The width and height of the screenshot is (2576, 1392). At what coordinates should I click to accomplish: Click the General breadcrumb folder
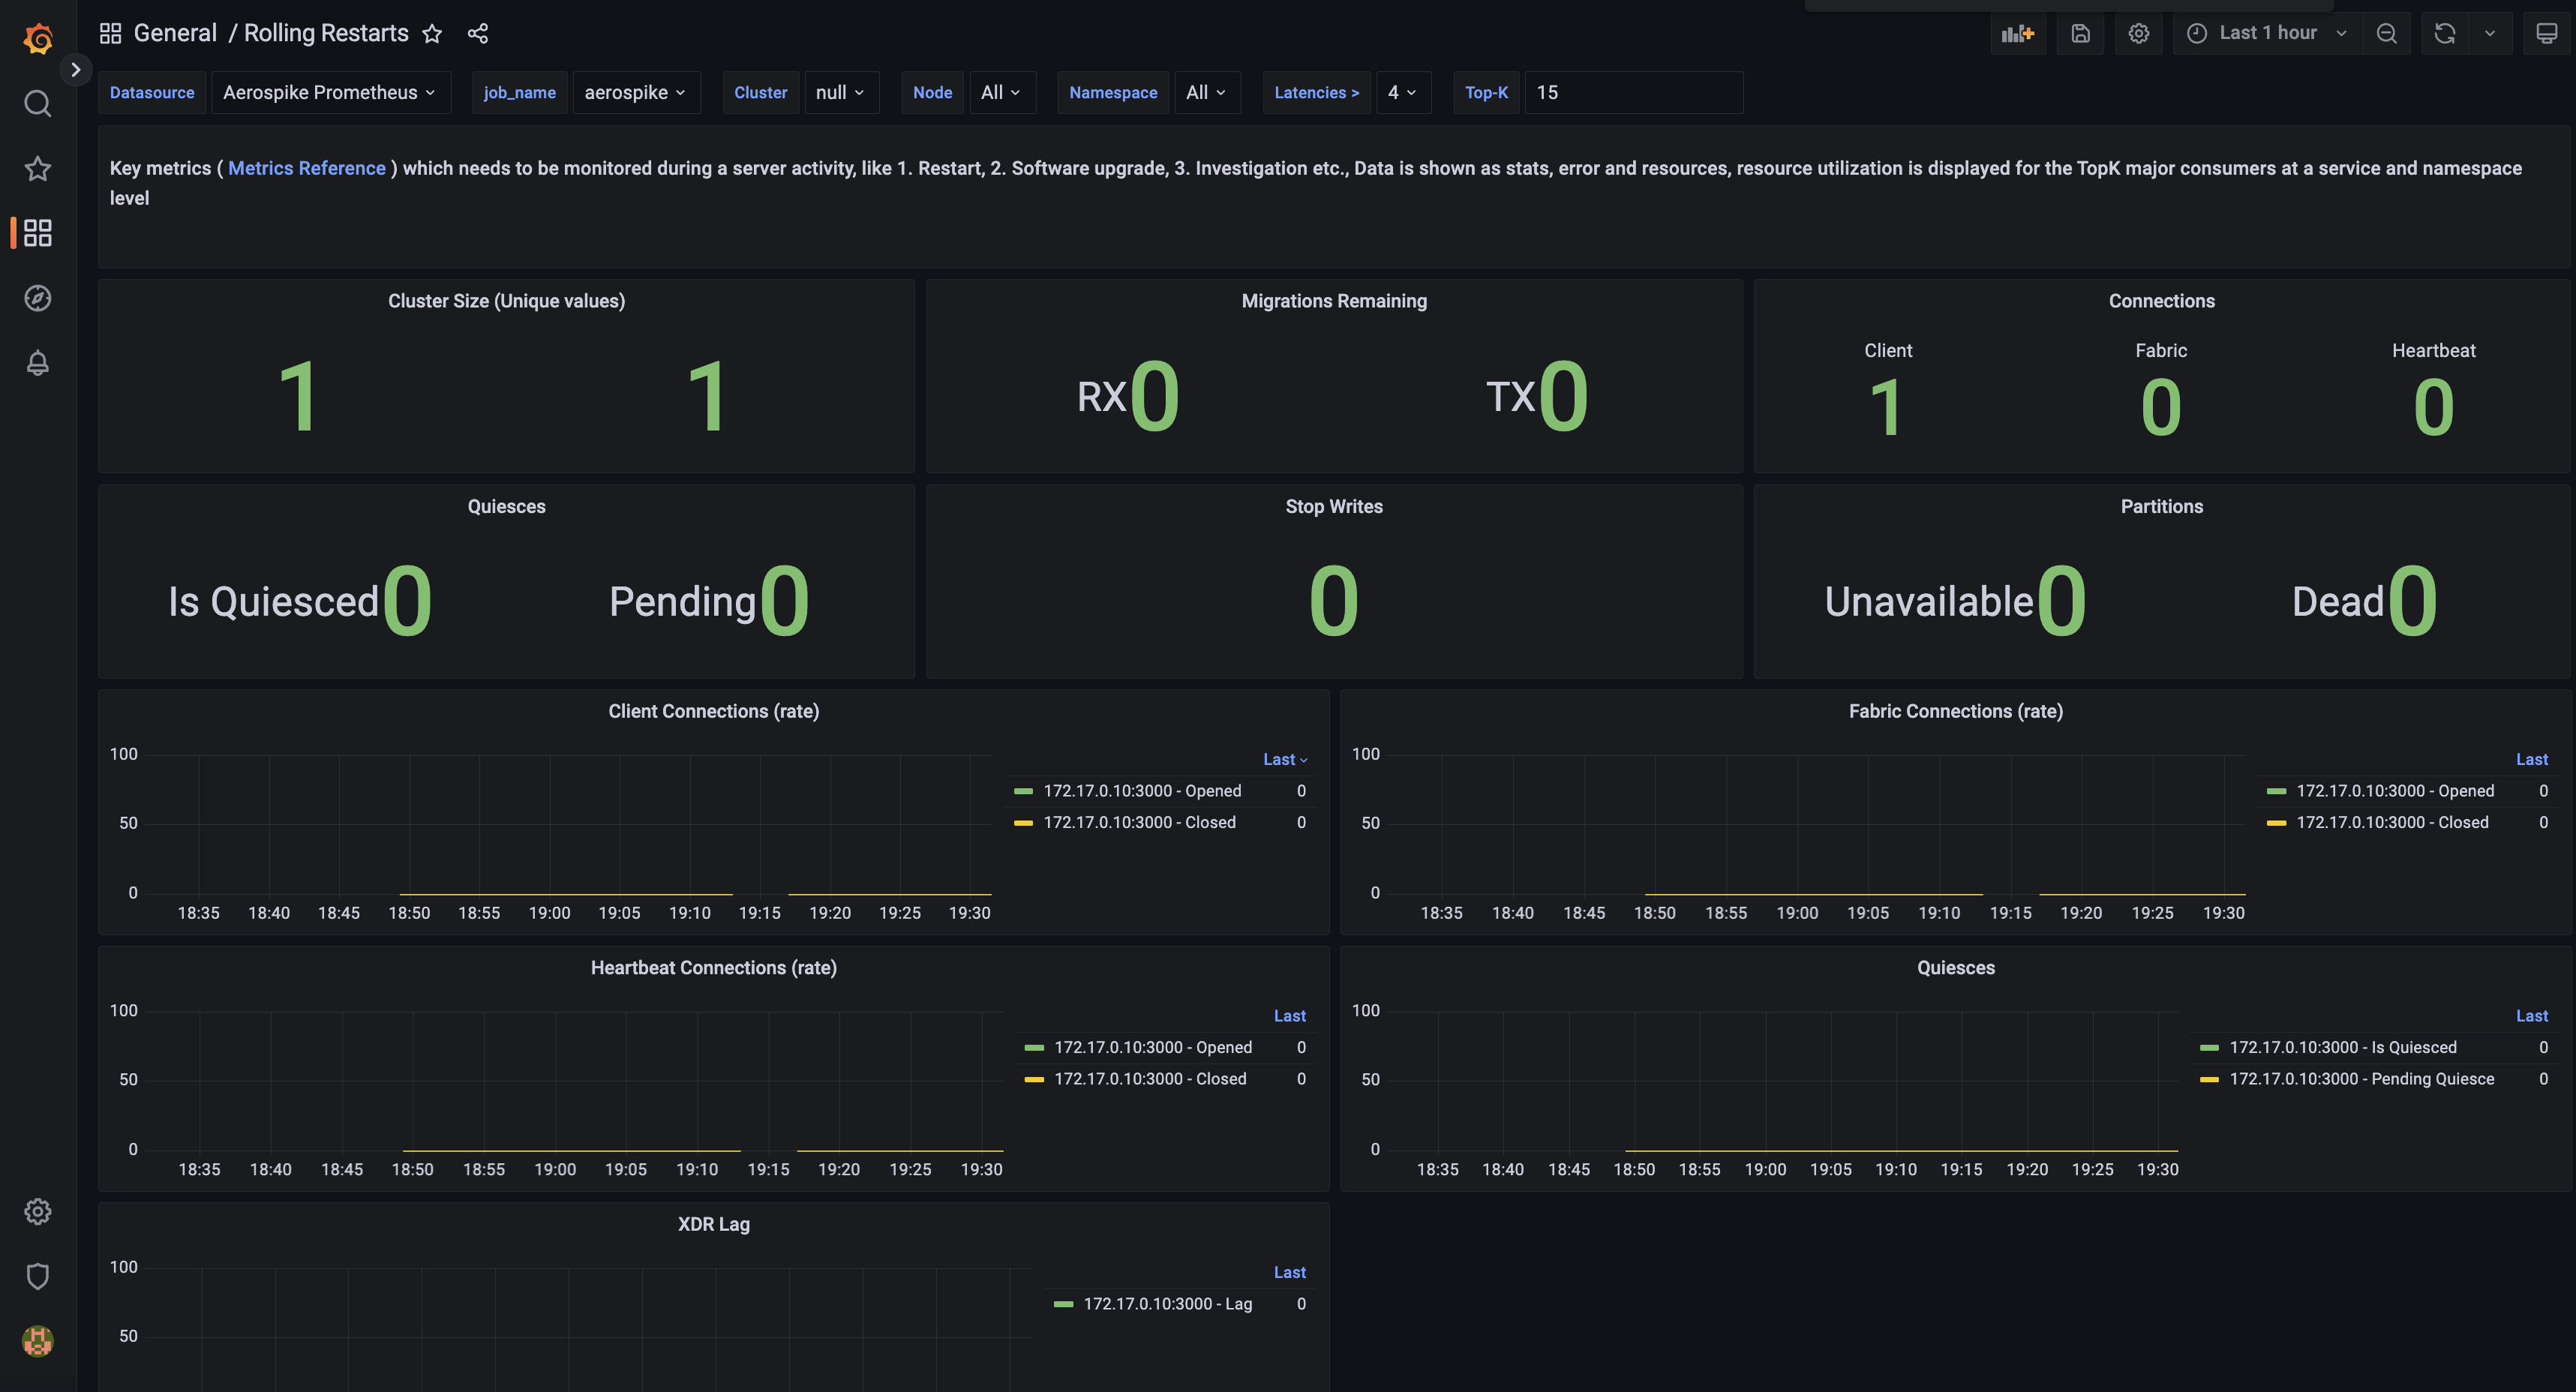click(175, 34)
